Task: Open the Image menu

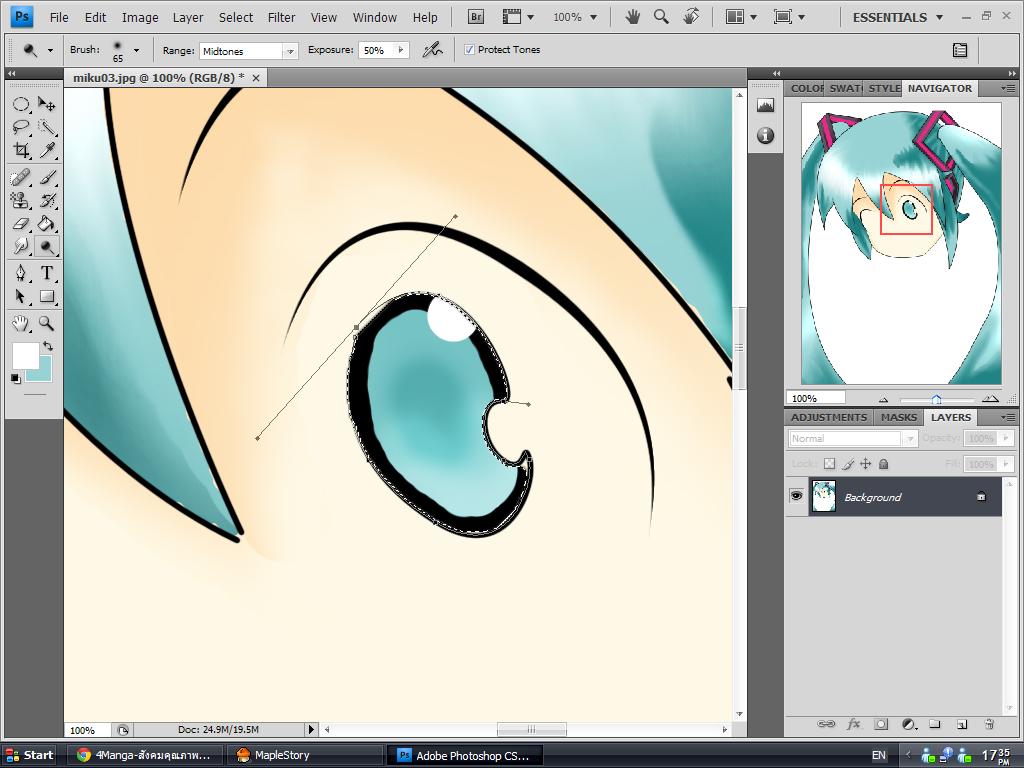Action: click(x=140, y=18)
